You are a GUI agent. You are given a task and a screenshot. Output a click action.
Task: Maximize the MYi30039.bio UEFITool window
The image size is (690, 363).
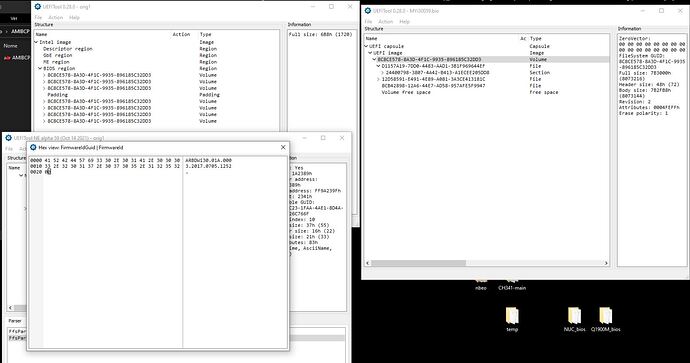(x=661, y=11)
